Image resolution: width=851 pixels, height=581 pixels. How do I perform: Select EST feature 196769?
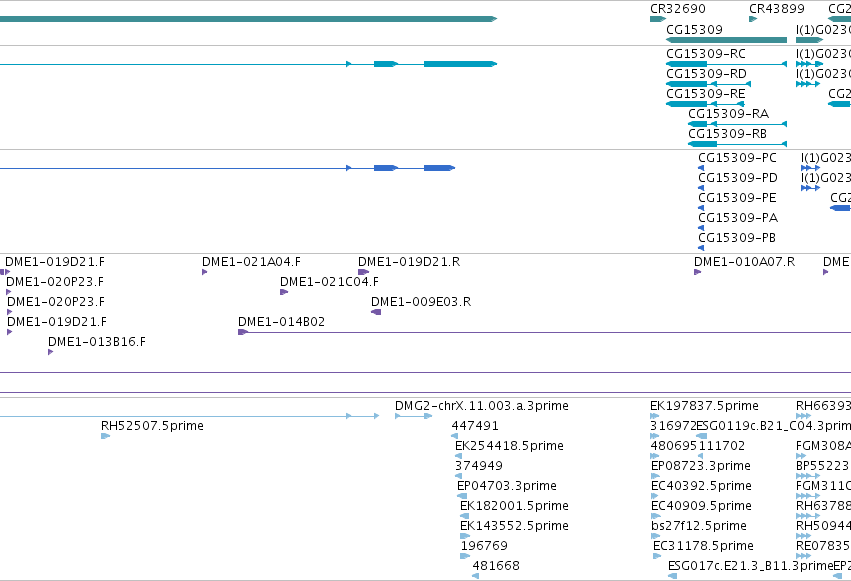[x=484, y=547]
